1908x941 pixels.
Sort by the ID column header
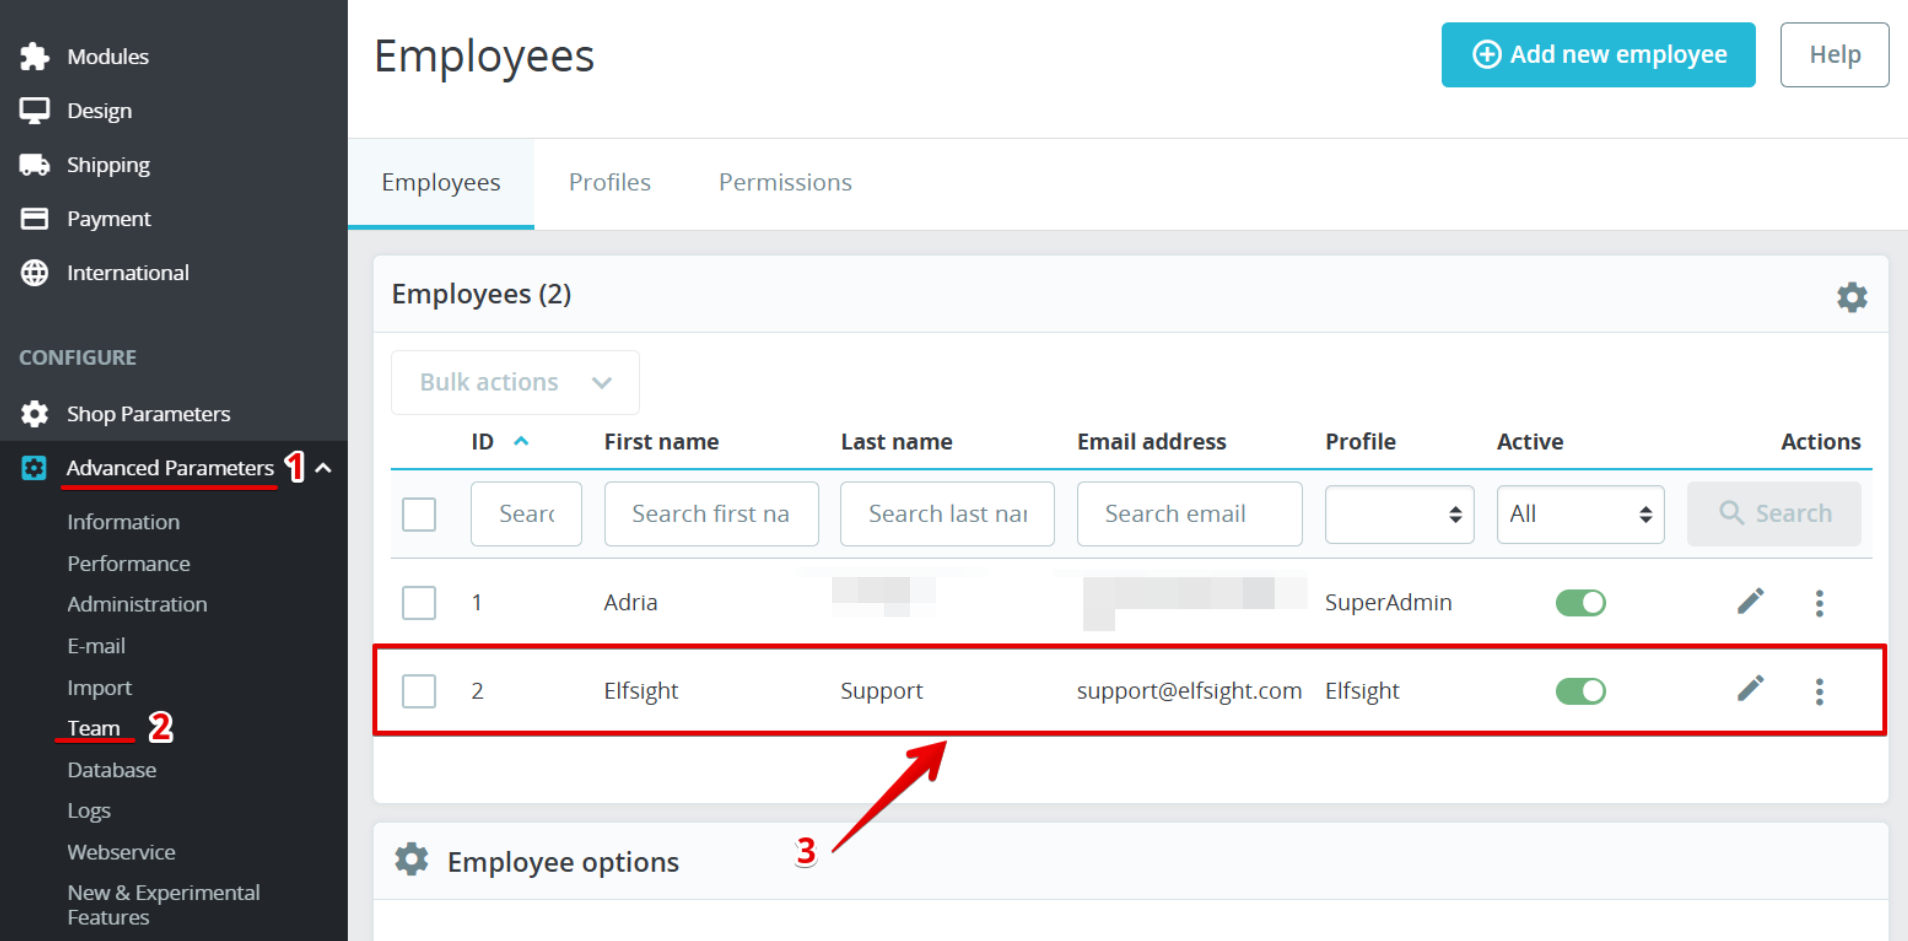click(483, 442)
